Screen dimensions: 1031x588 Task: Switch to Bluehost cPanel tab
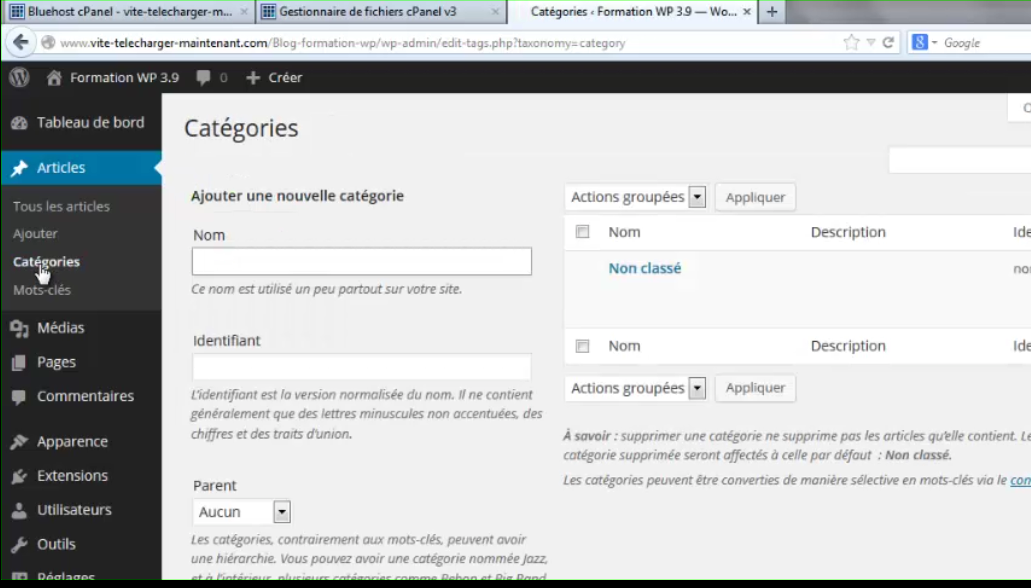(x=128, y=12)
